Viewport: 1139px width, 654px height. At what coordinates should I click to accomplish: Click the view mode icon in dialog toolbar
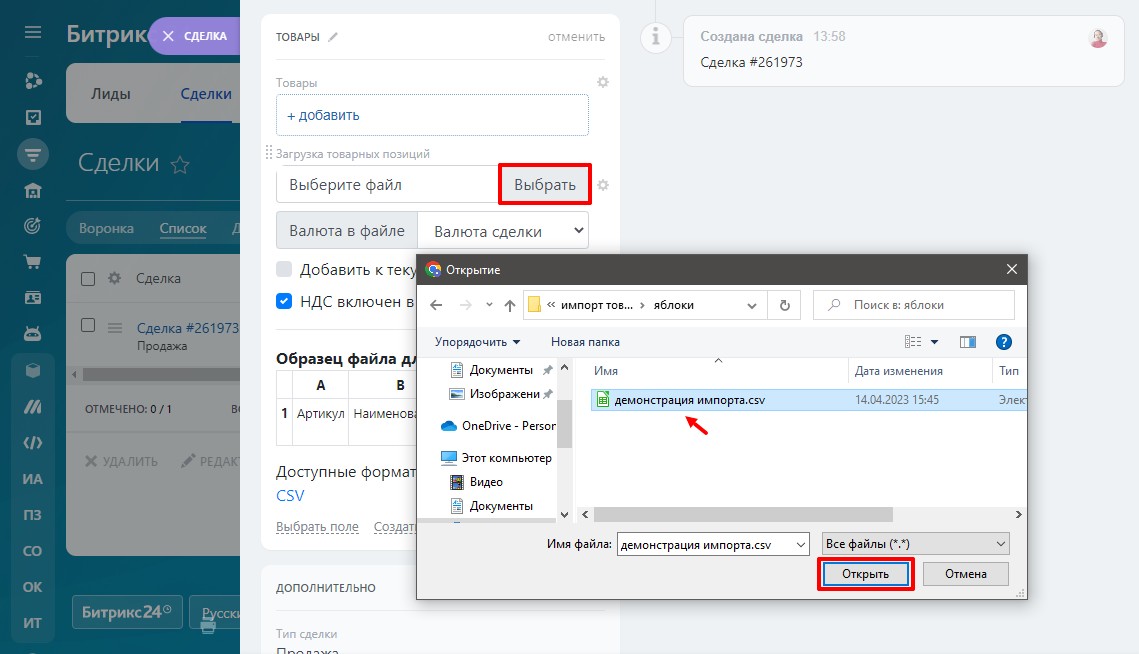913,342
